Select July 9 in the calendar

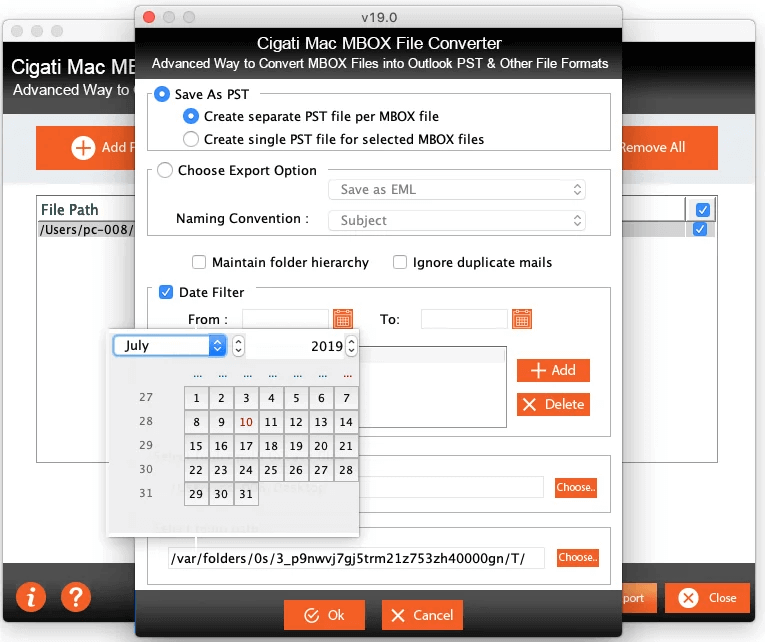click(221, 422)
